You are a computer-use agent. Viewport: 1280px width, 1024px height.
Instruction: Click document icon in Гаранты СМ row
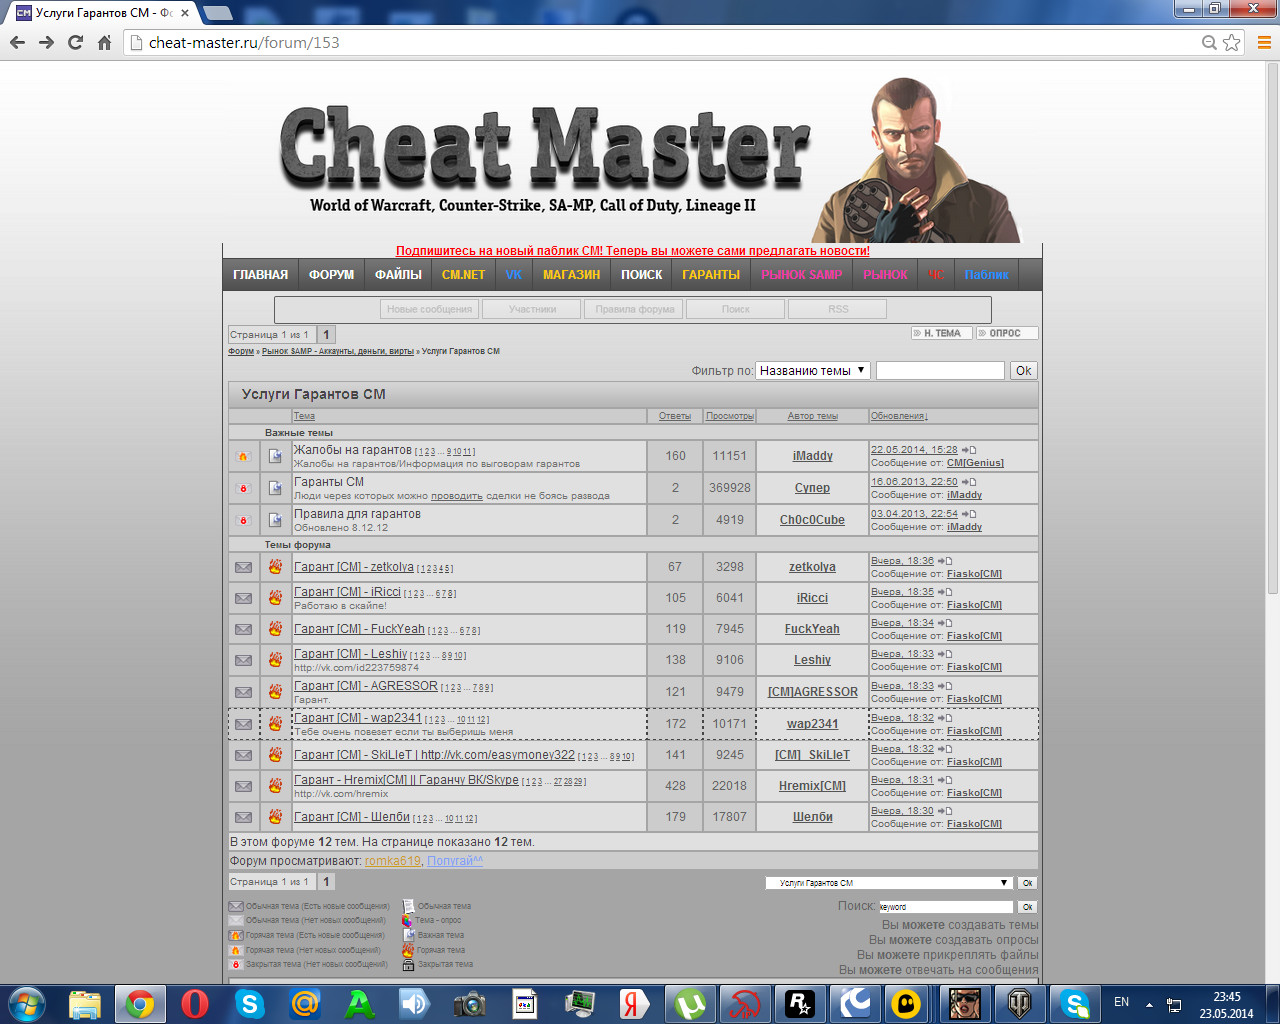pyautogui.click(x=275, y=488)
